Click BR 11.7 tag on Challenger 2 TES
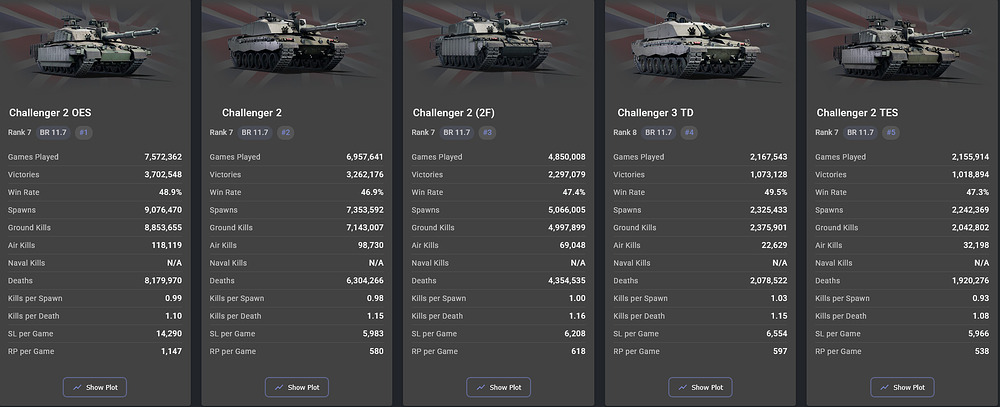1000x407 pixels. coord(860,132)
